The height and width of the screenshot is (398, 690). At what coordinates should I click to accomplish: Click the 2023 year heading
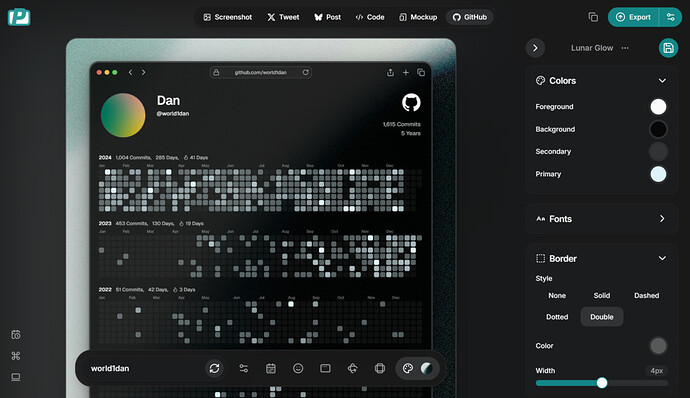(105, 223)
